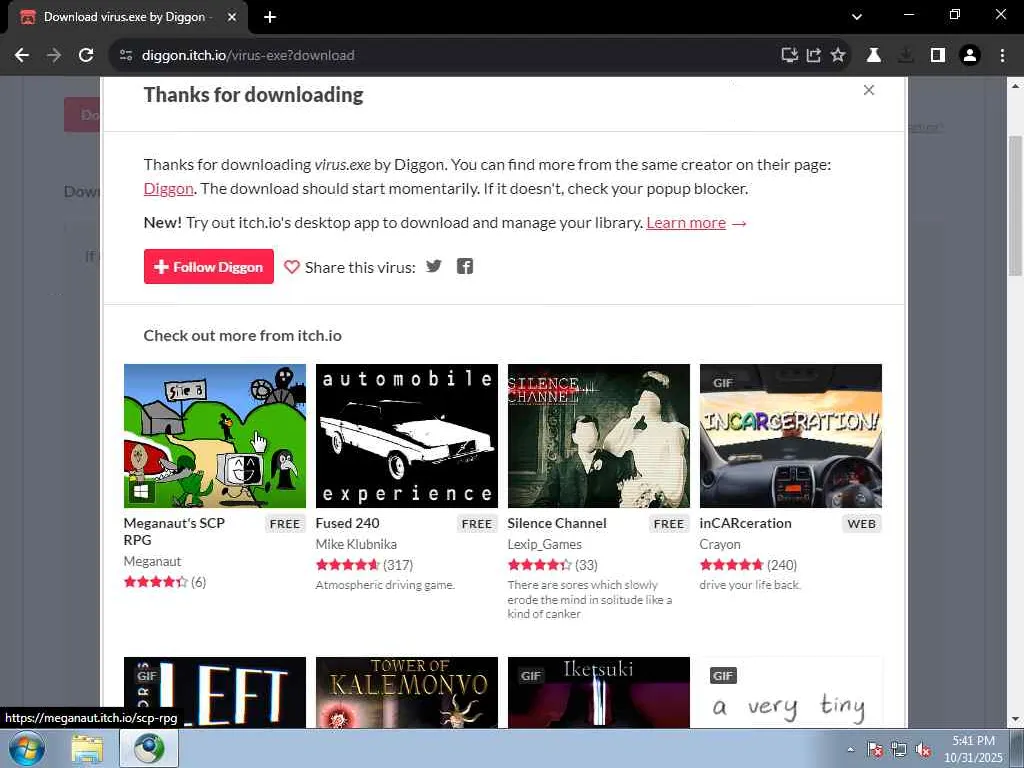
Task: Open the Fused 240 automobile experience thumbnail
Action: 407,436
